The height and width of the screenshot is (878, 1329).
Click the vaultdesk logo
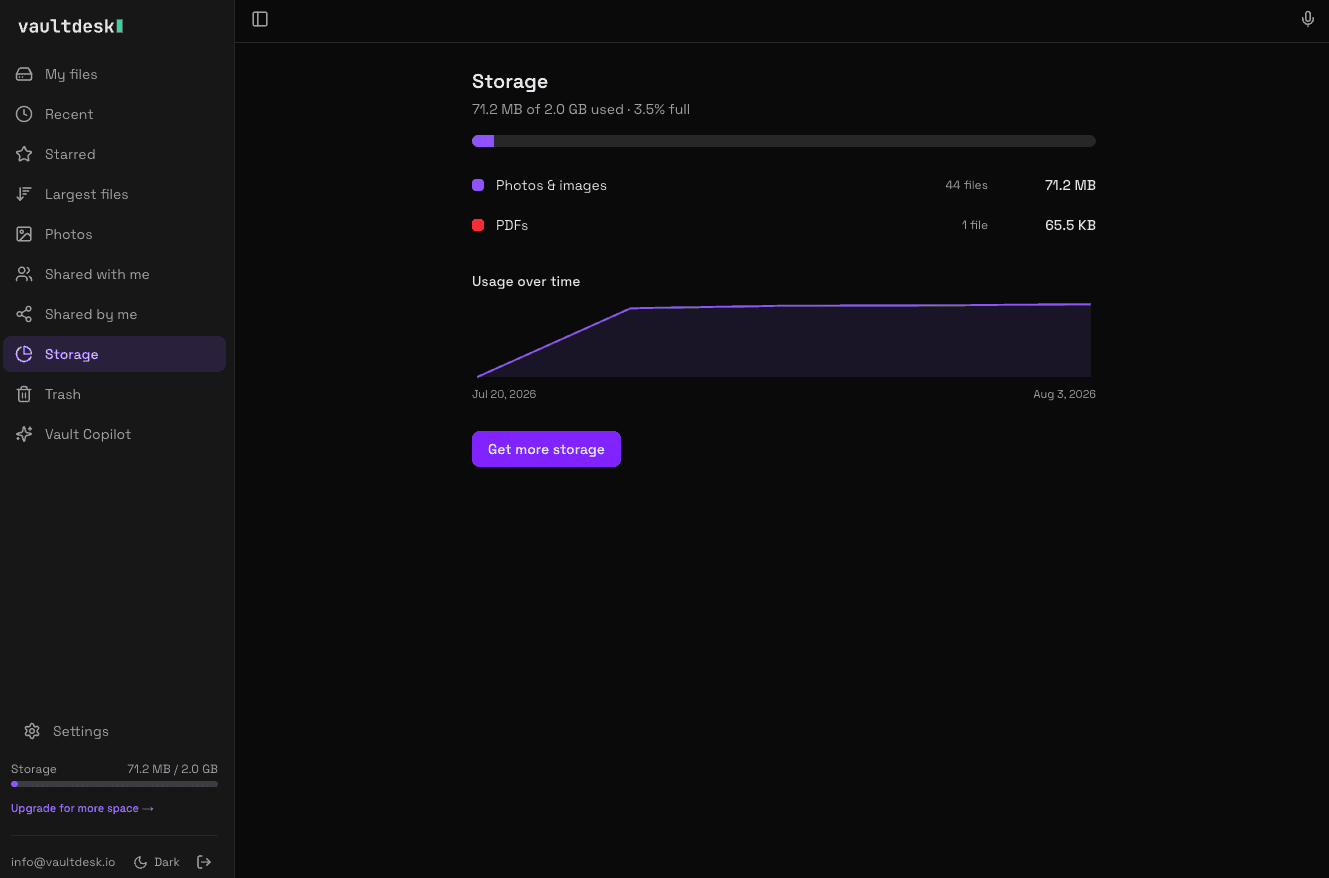coord(71,26)
